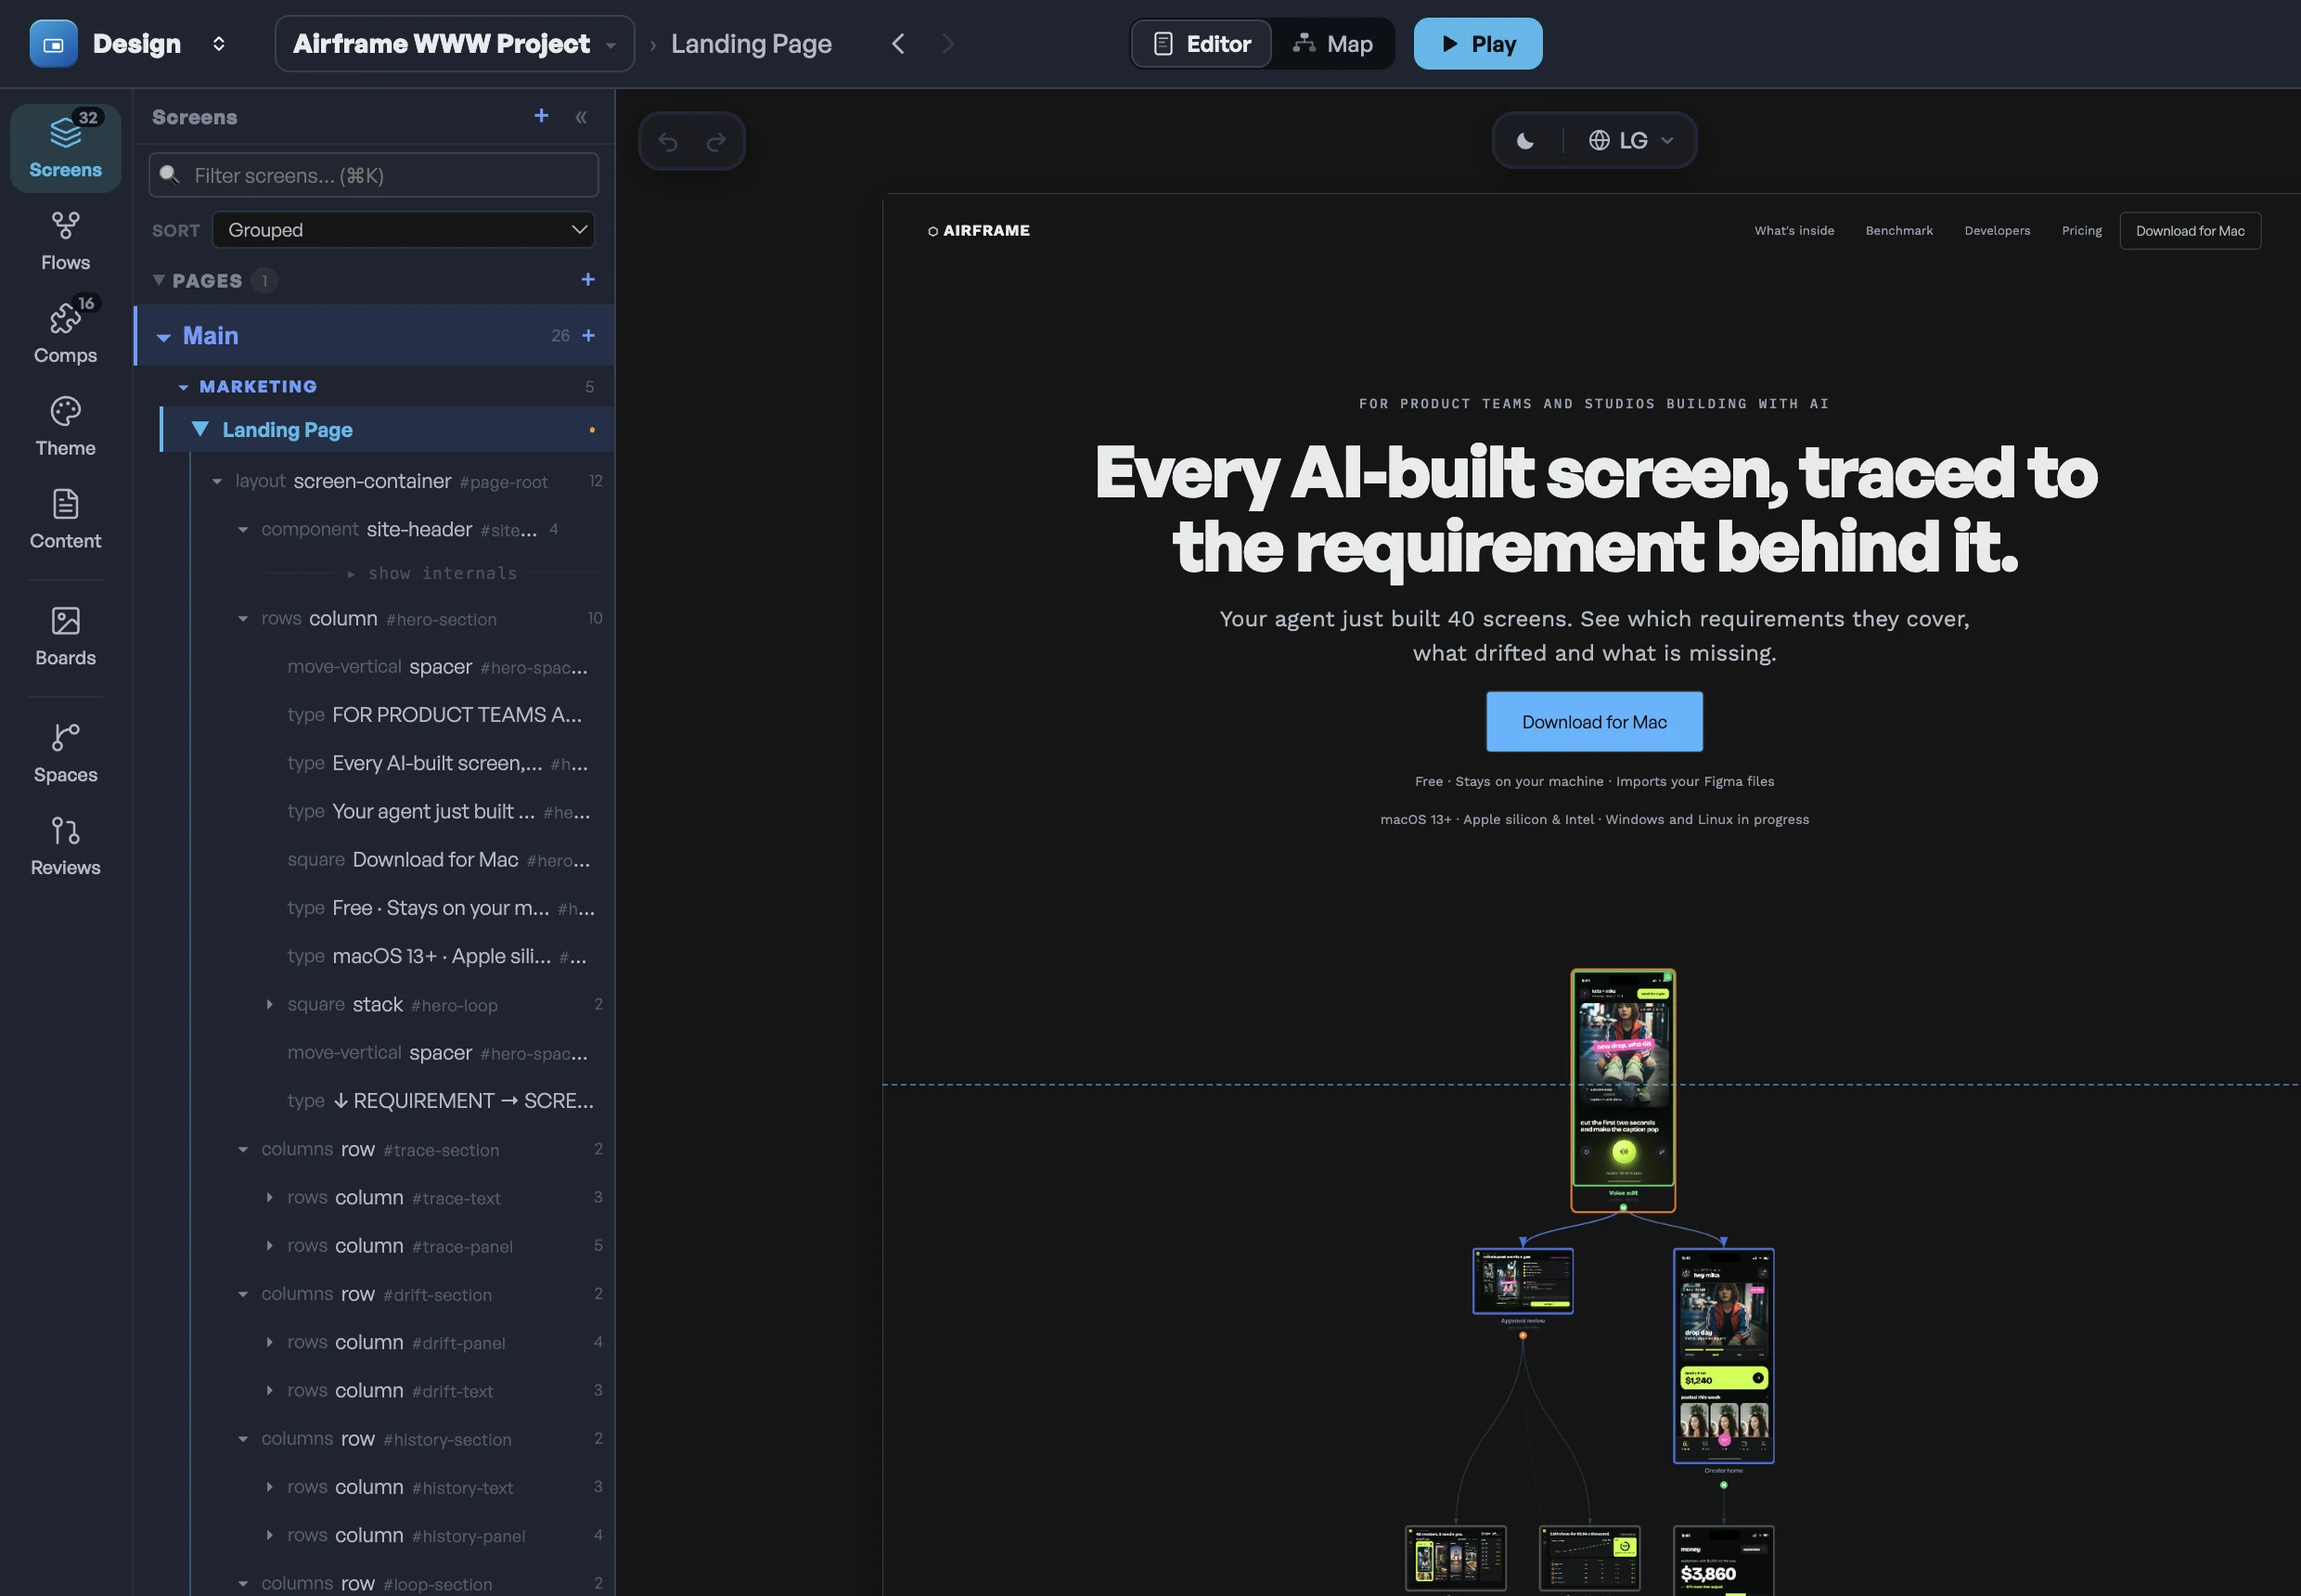The height and width of the screenshot is (1596, 2301).
Task: Focus the Filter screens search field
Action: tap(374, 175)
